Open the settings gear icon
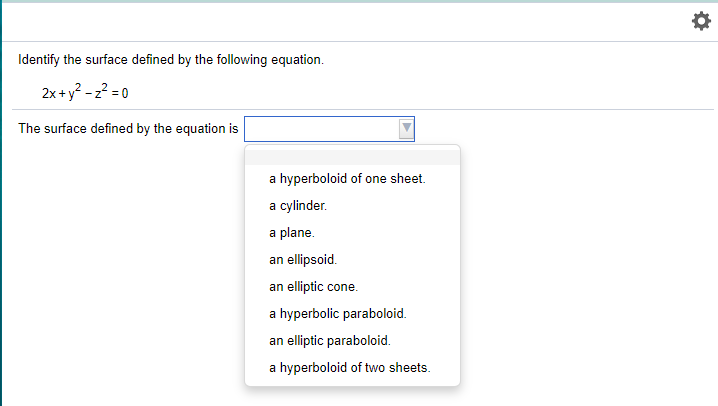This screenshot has width=718, height=406. (701, 22)
